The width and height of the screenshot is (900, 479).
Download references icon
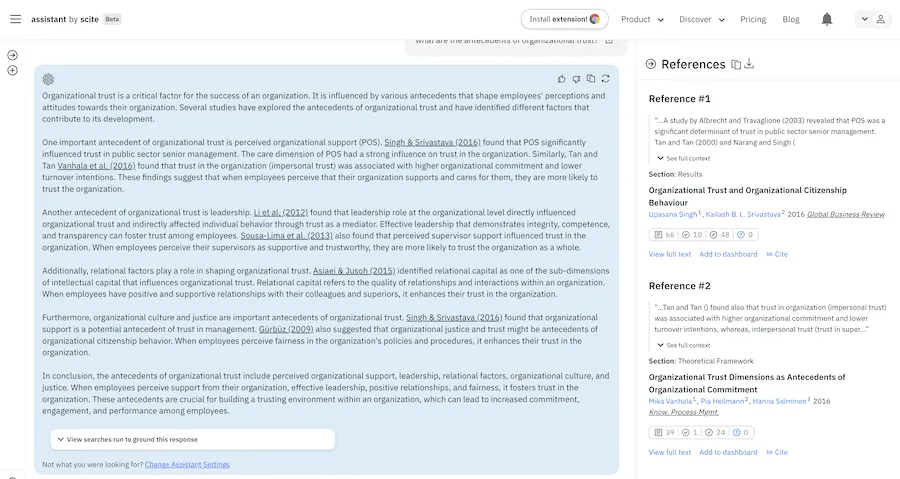pyautogui.click(x=749, y=64)
